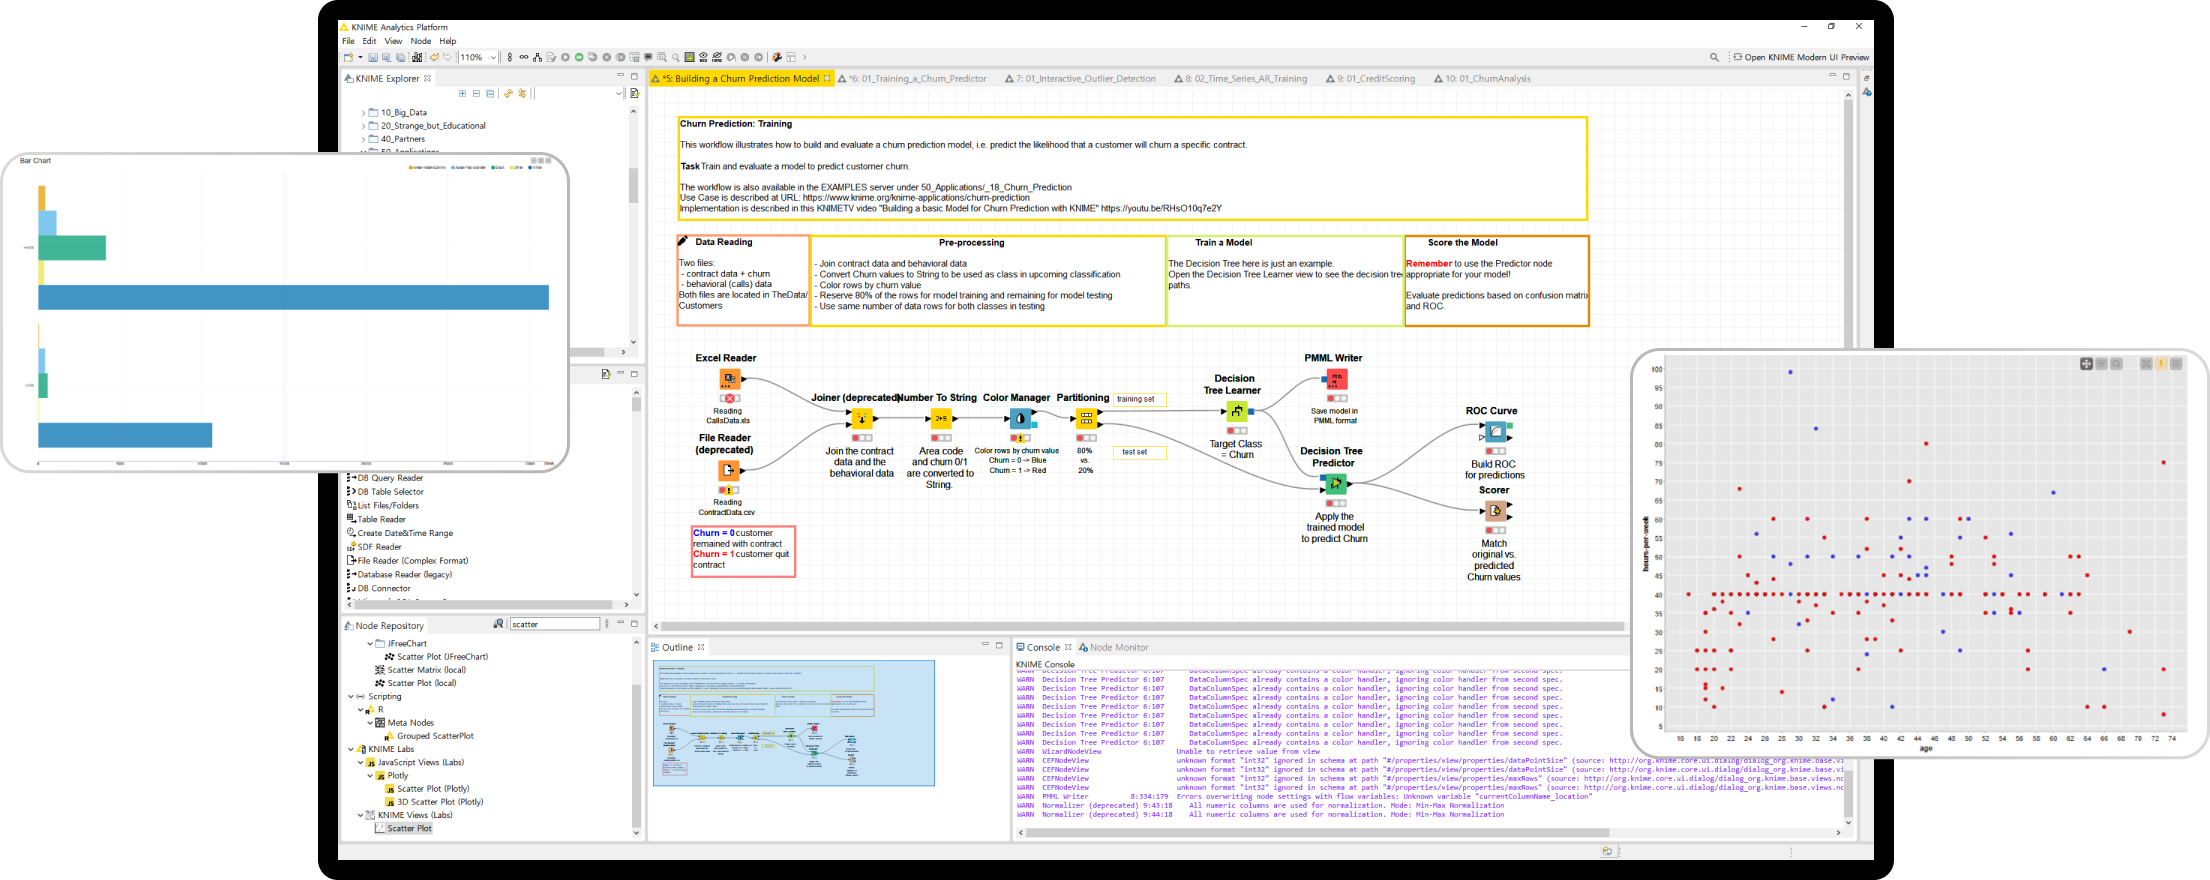Select the Scorer node icon
This screenshot has width=2210, height=880.
1495,510
